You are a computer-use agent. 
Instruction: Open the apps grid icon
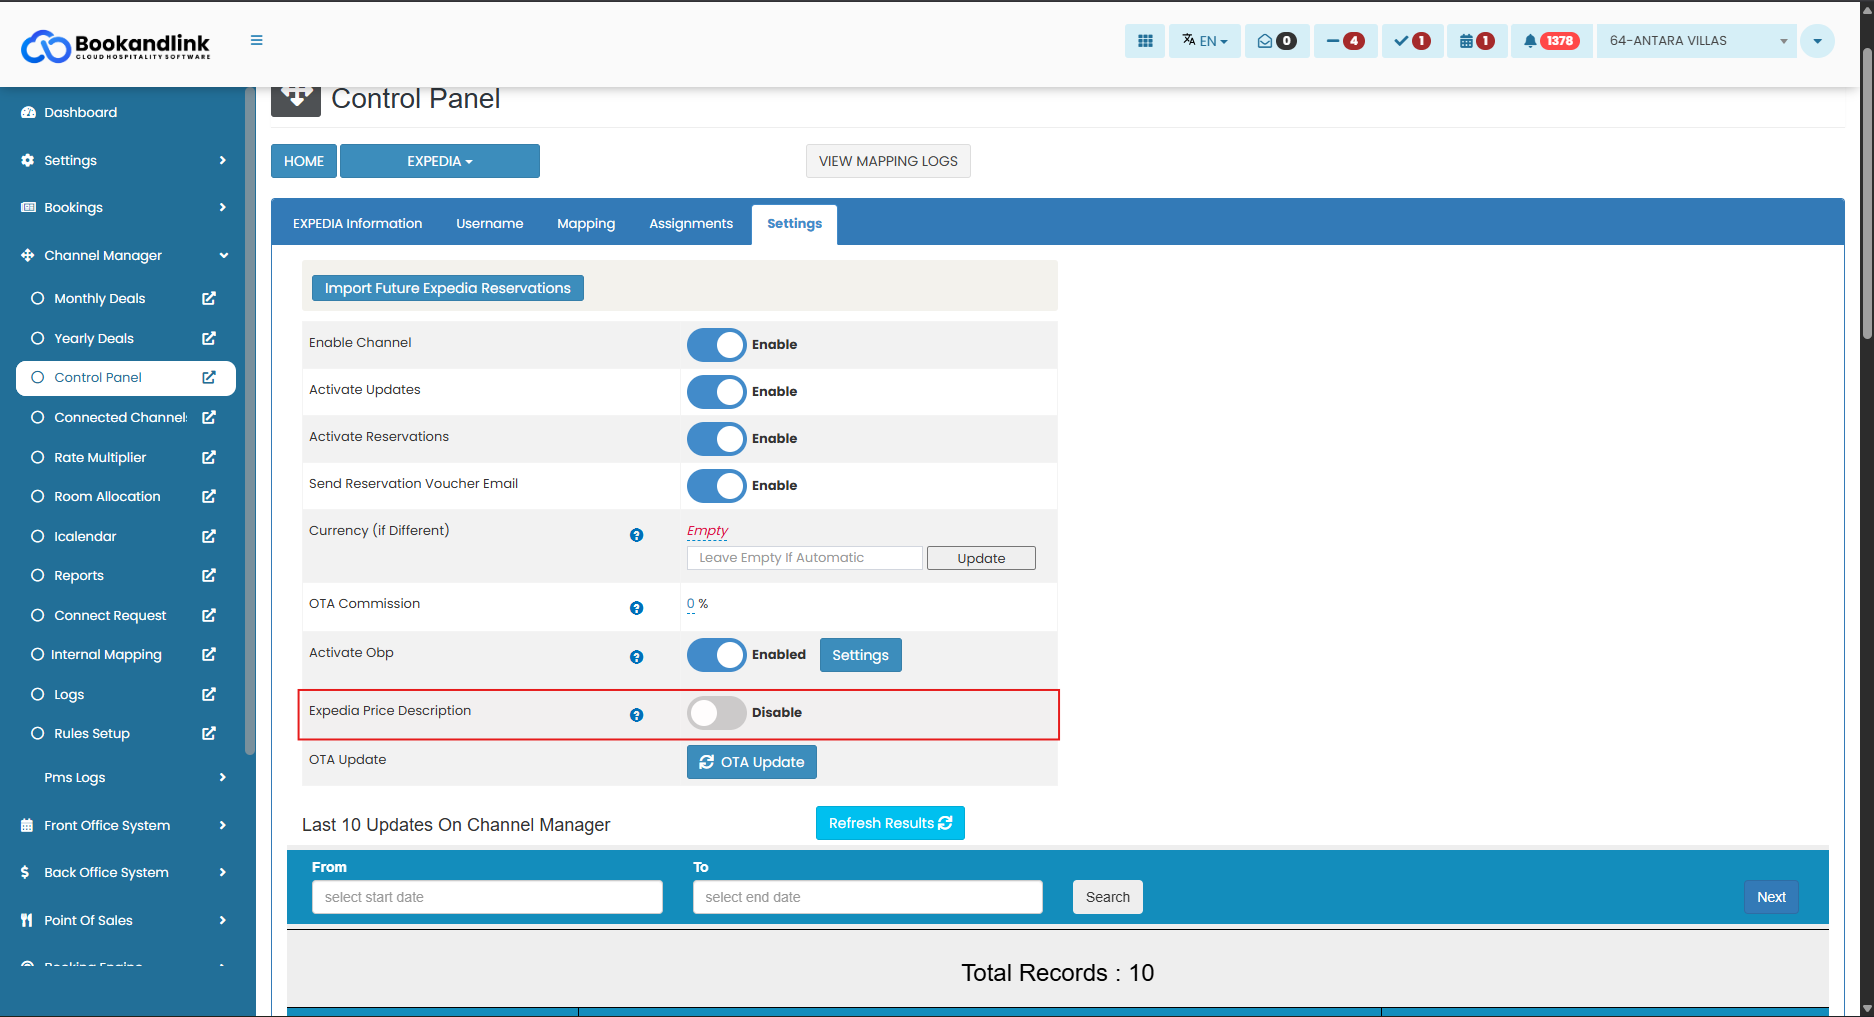click(1145, 41)
